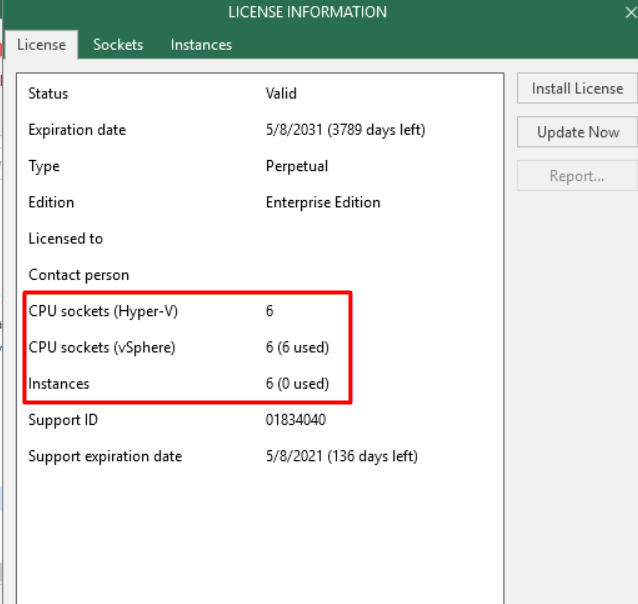The height and width of the screenshot is (604, 638).
Task: Select the License tab
Action: pos(41,45)
